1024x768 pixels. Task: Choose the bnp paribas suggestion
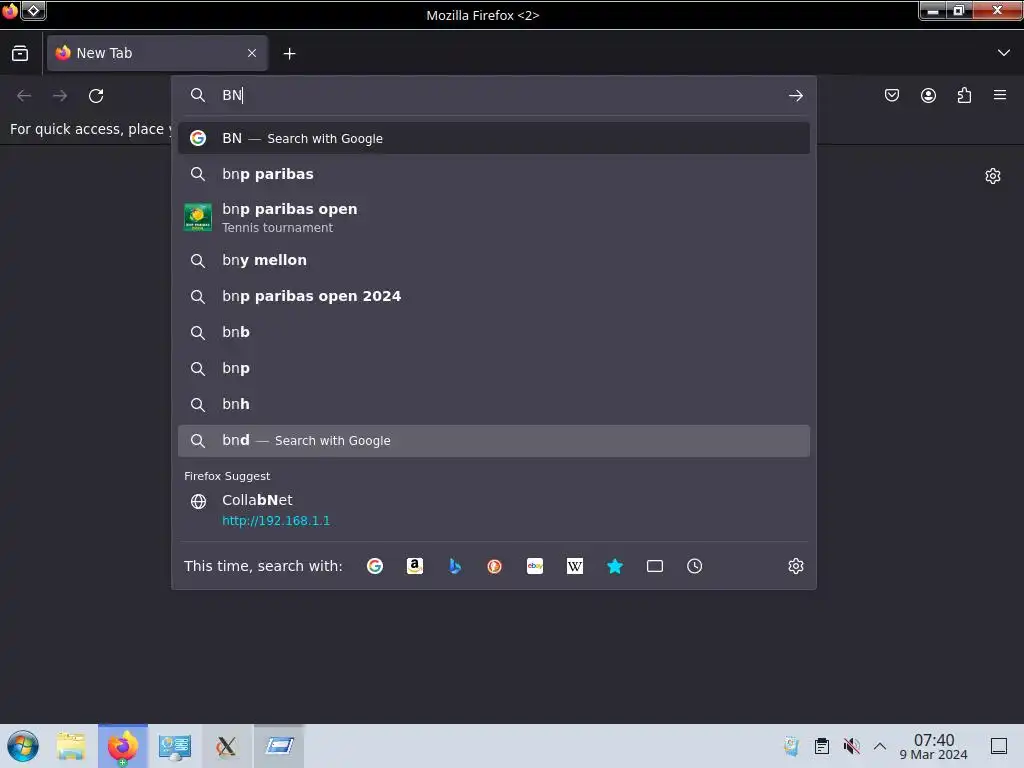494,174
